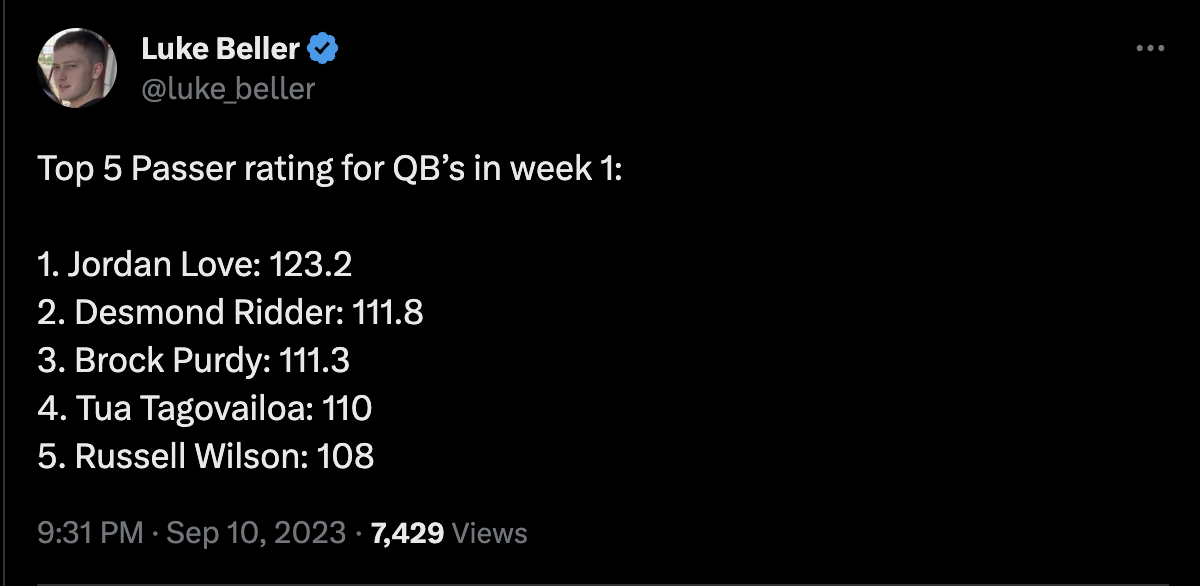This screenshot has height=586, width=1200.
Task: Open Luke Beller's profile picture
Action: click(77, 67)
